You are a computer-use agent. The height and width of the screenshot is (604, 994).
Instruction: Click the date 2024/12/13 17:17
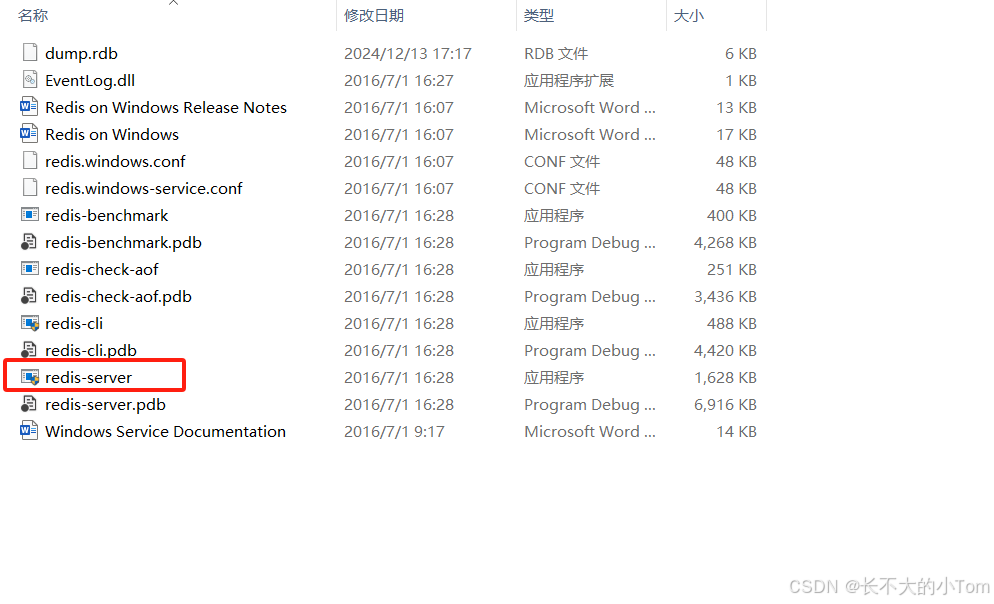408,53
